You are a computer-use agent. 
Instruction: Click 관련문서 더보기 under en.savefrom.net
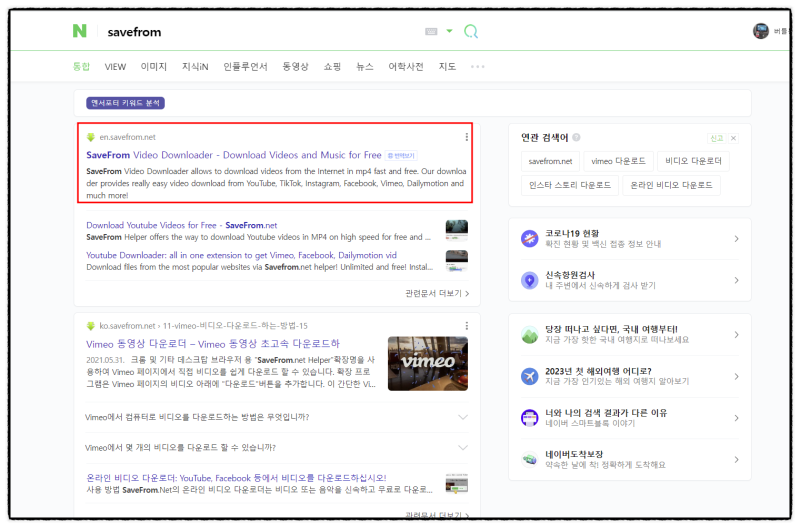point(437,293)
